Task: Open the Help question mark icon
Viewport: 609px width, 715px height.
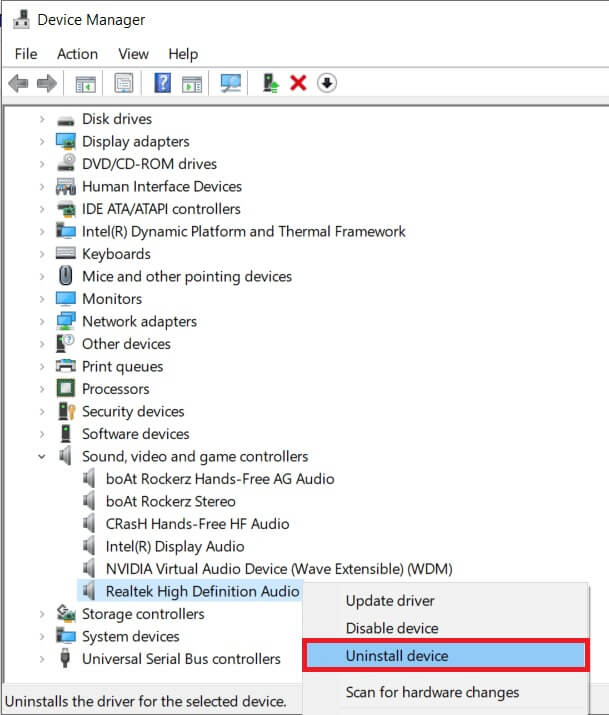Action: coord(162,83)
